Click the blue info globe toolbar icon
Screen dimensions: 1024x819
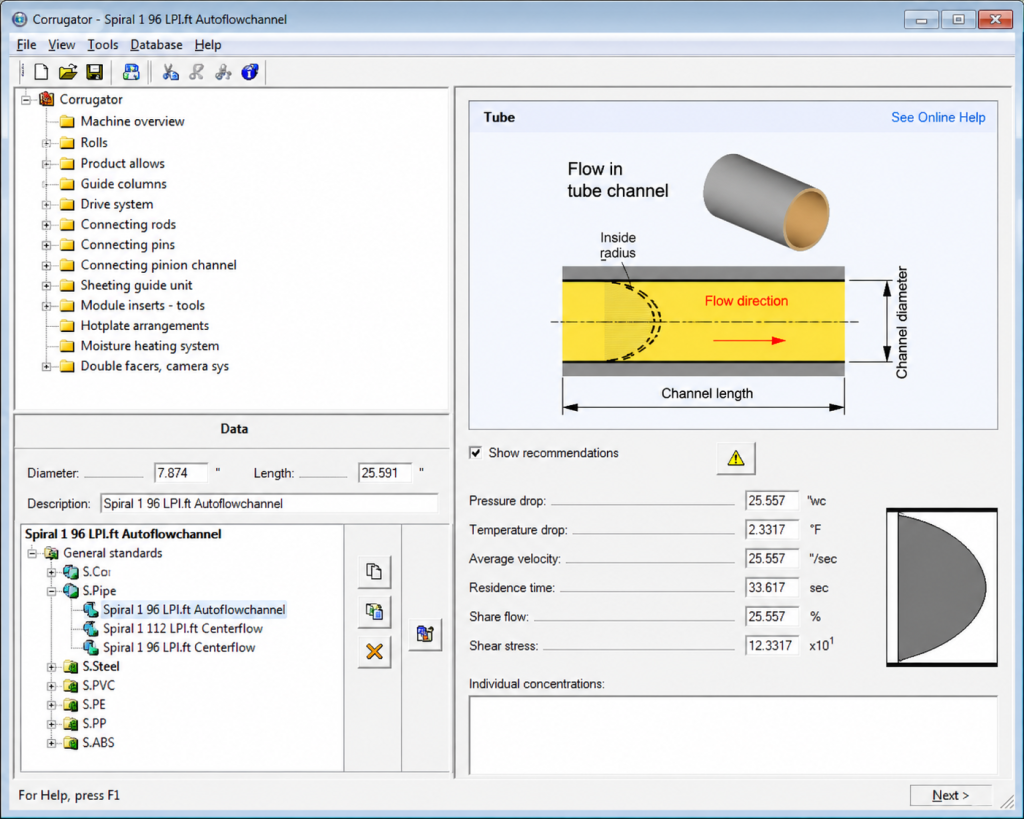pos(250,72)
